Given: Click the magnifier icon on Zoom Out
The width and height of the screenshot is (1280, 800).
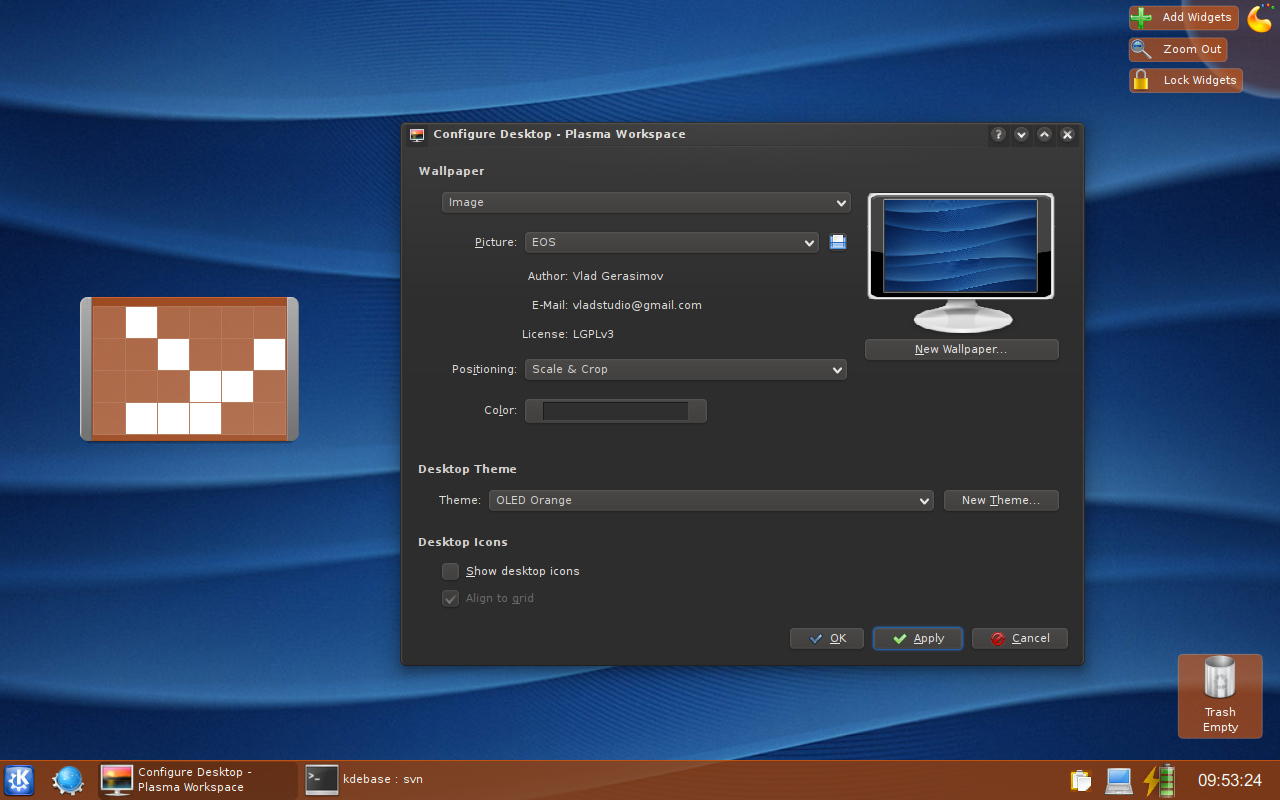Looking at the screenshot, I should pos(1141,49).
